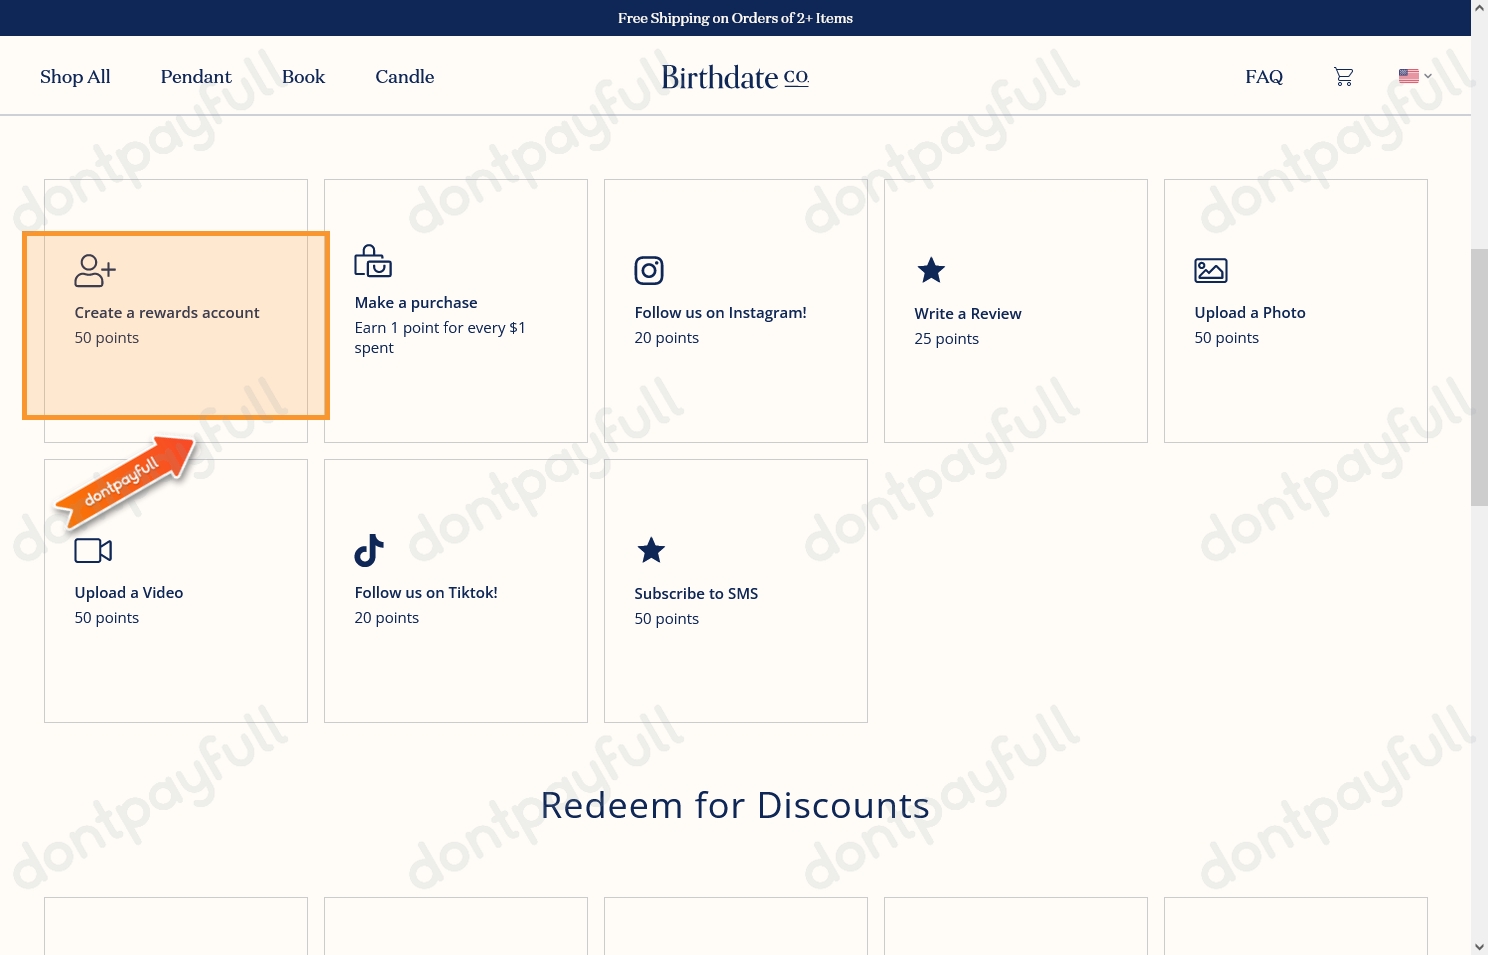The width and height of the screenshot is (1488, 955).
Task: Select the Pendant menu item
Action: click(x=195, y=76)
